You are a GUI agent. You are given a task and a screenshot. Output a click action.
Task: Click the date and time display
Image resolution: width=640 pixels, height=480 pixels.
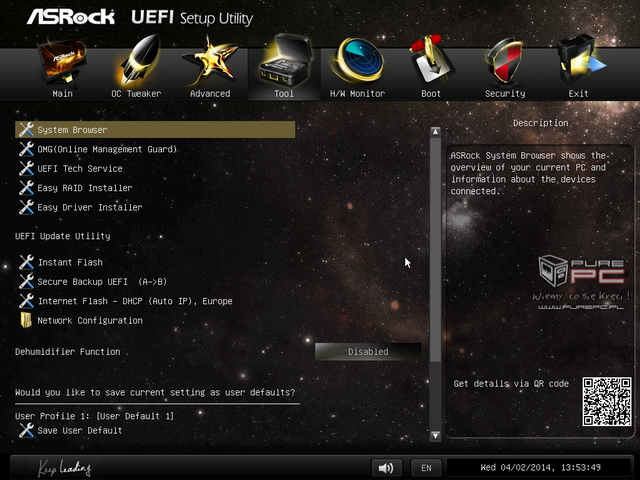tap(540, 468)
